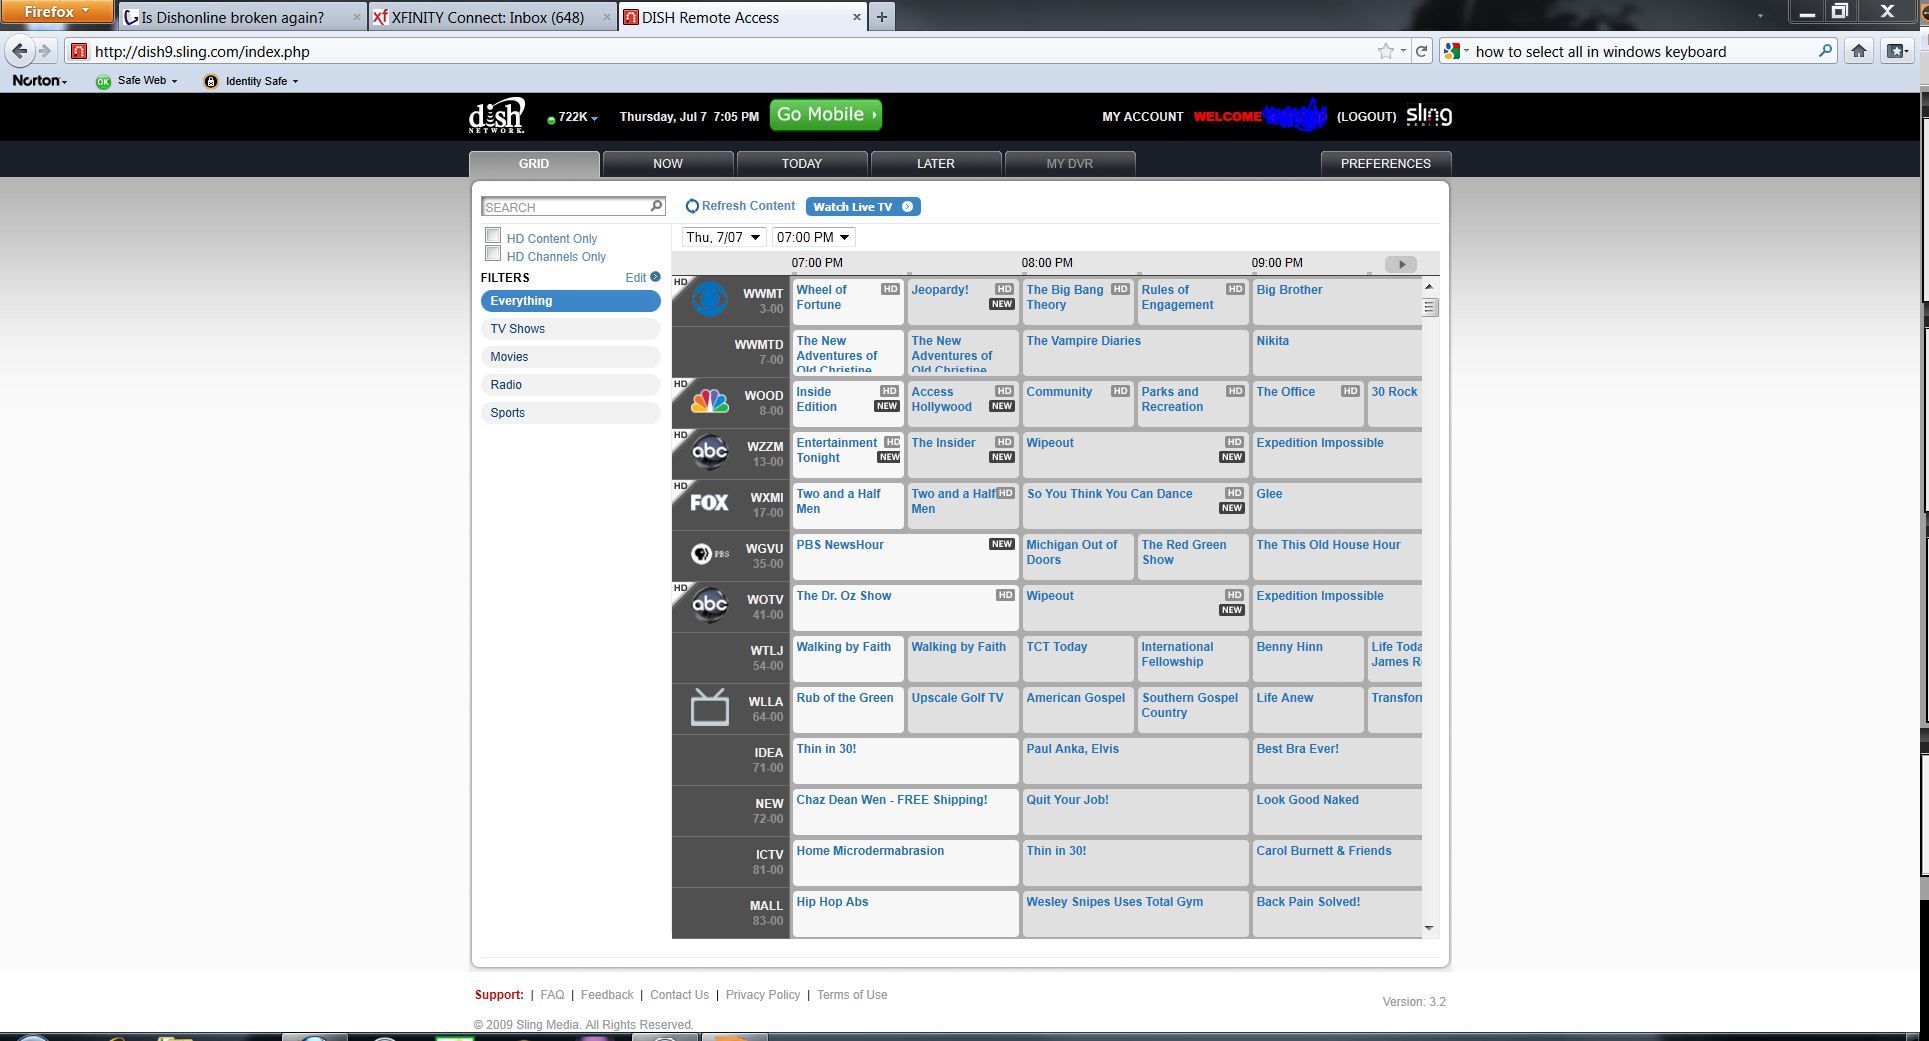Switch to the NOW tab
1929x1041 pixels.
click(668, 163)
